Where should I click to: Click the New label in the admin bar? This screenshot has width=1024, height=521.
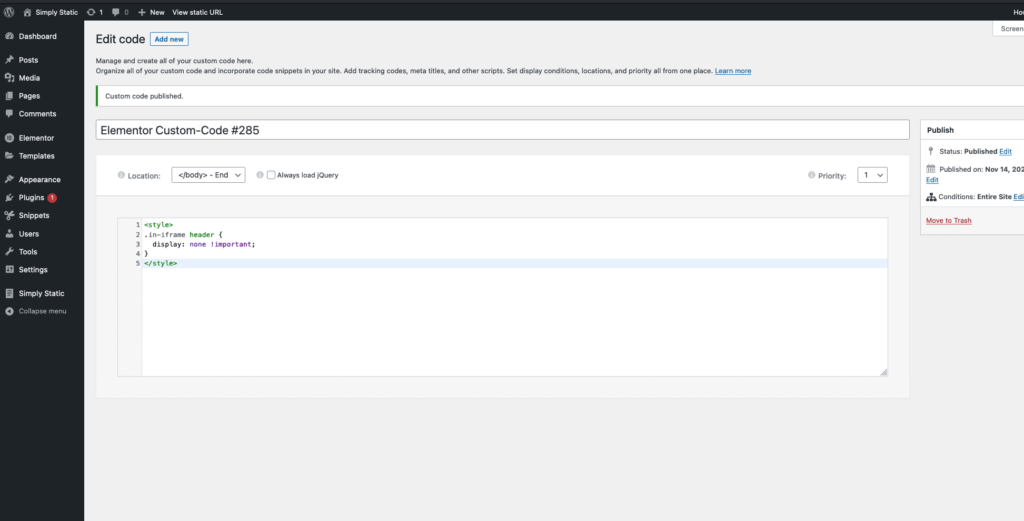pyautogui.click(x=157, y=12)
